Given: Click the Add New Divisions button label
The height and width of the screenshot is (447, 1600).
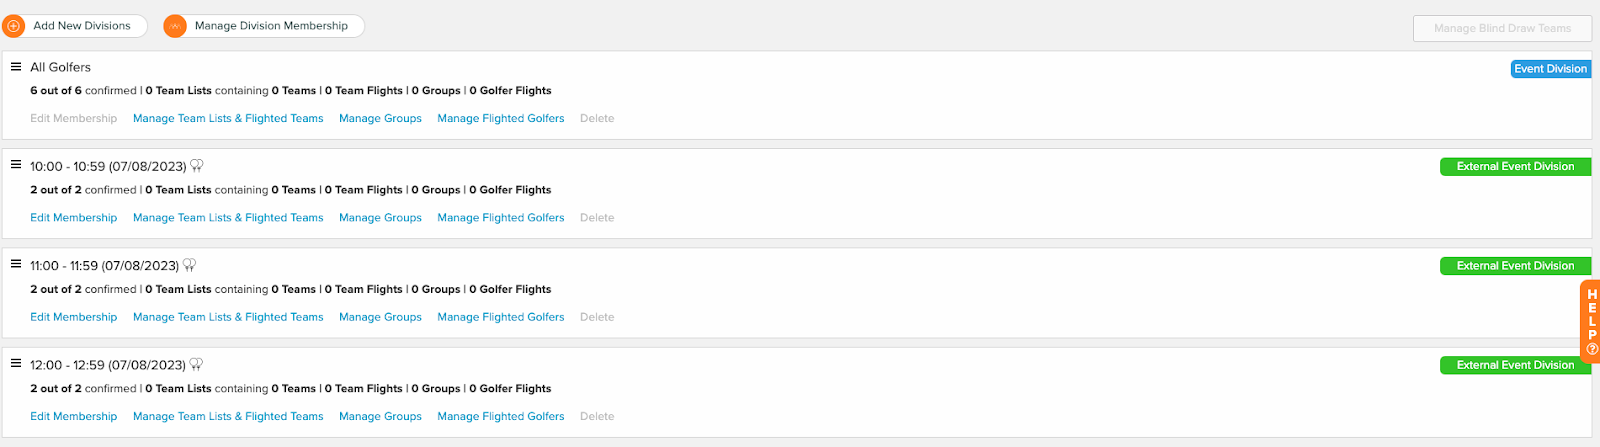Looking at the screenshot, I should point(82,26).
